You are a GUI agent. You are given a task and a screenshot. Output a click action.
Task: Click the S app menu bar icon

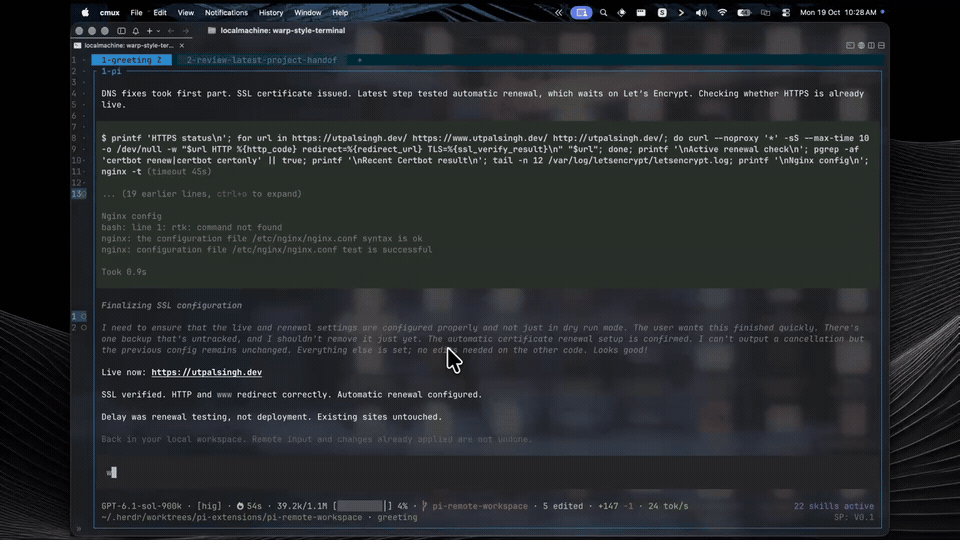(662, 12)
